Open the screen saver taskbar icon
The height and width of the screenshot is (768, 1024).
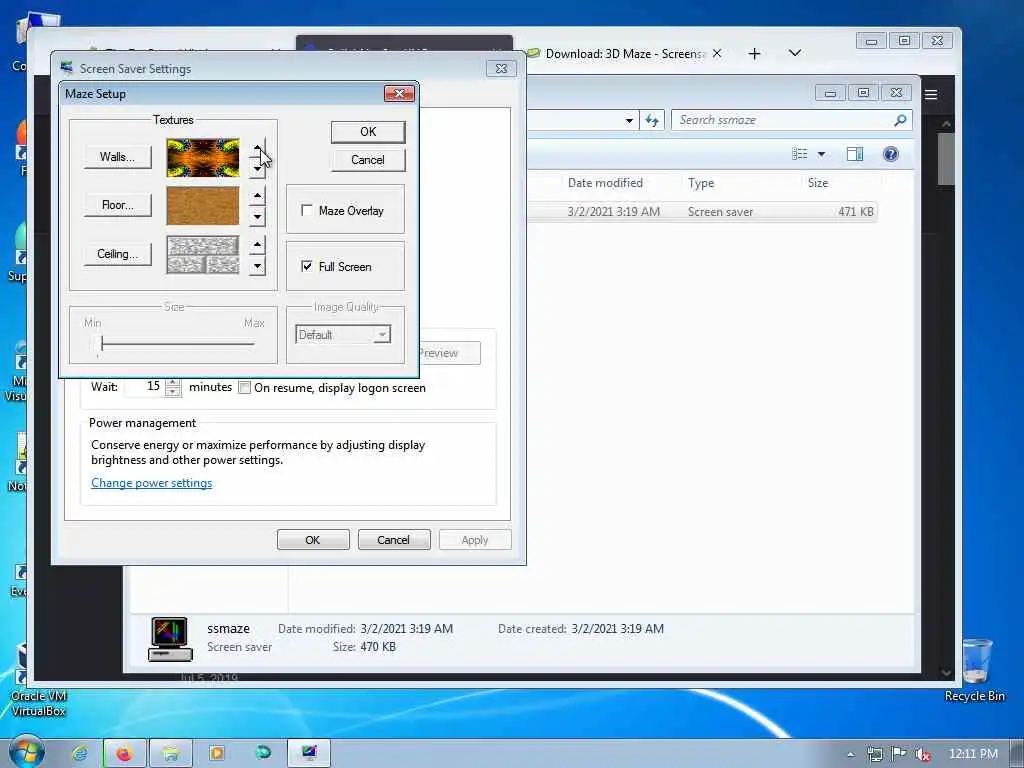[310, 754]
